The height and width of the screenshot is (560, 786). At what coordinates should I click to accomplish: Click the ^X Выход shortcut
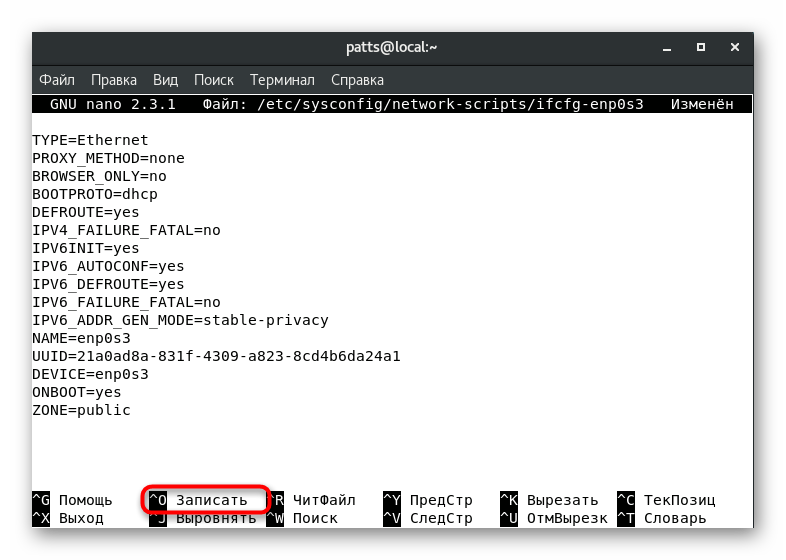tap(68, 518)
